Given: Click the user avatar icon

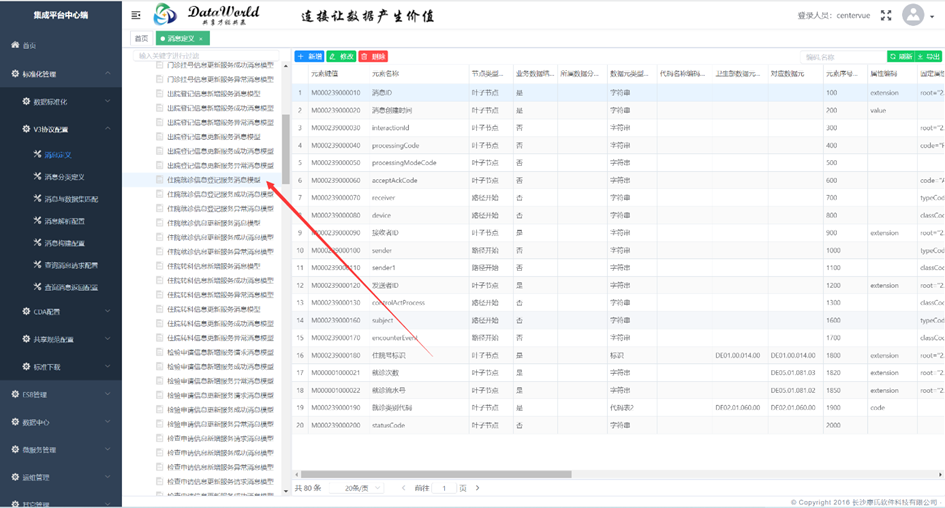Looking at the screenshot, I should point(913,15).
